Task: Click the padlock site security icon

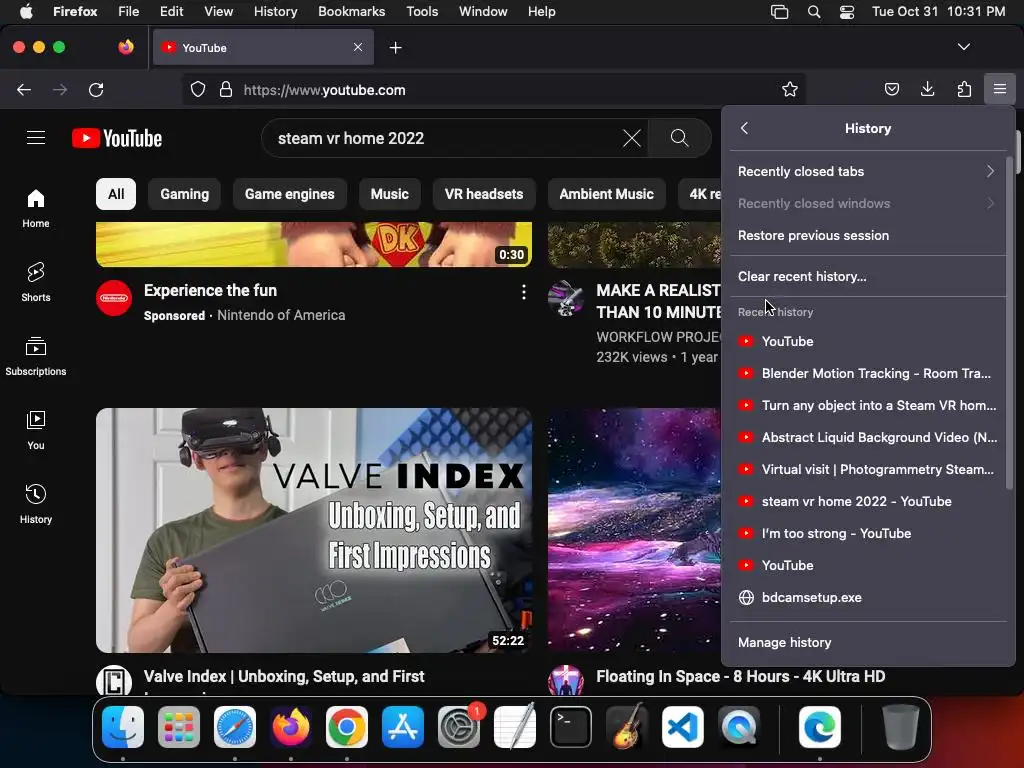Action: click(226, 89)
